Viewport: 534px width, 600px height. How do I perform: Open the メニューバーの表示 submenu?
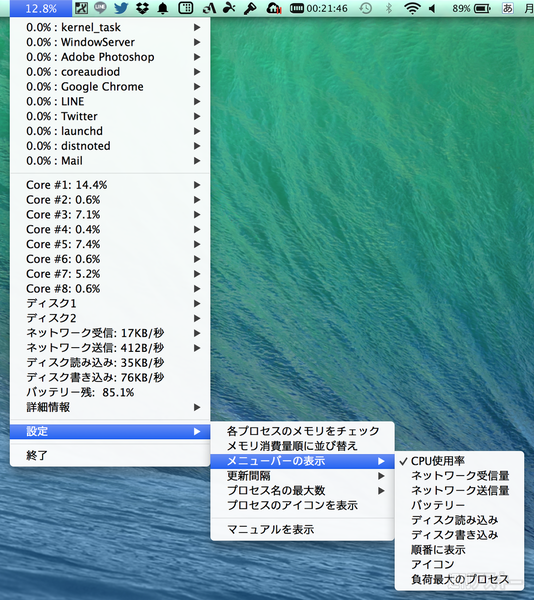pos(302,461)
